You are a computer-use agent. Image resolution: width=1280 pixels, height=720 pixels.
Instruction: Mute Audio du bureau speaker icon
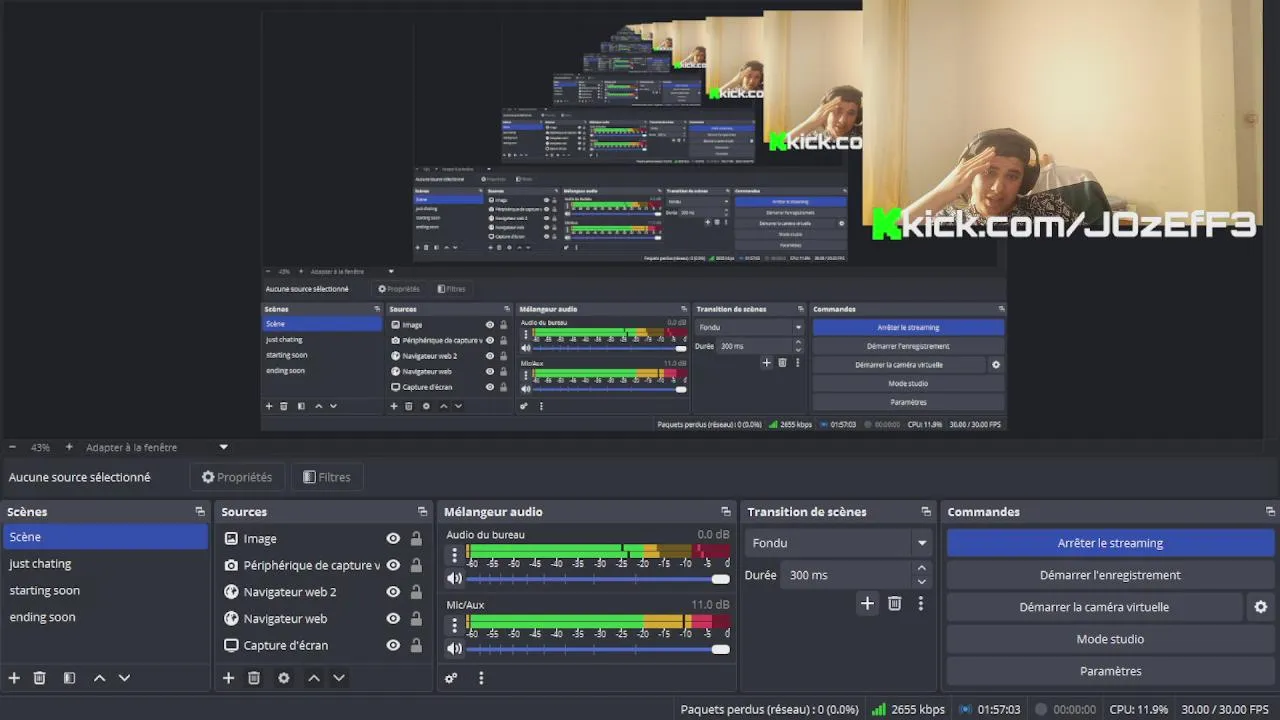pyautogui.click(x=454, y=579)
